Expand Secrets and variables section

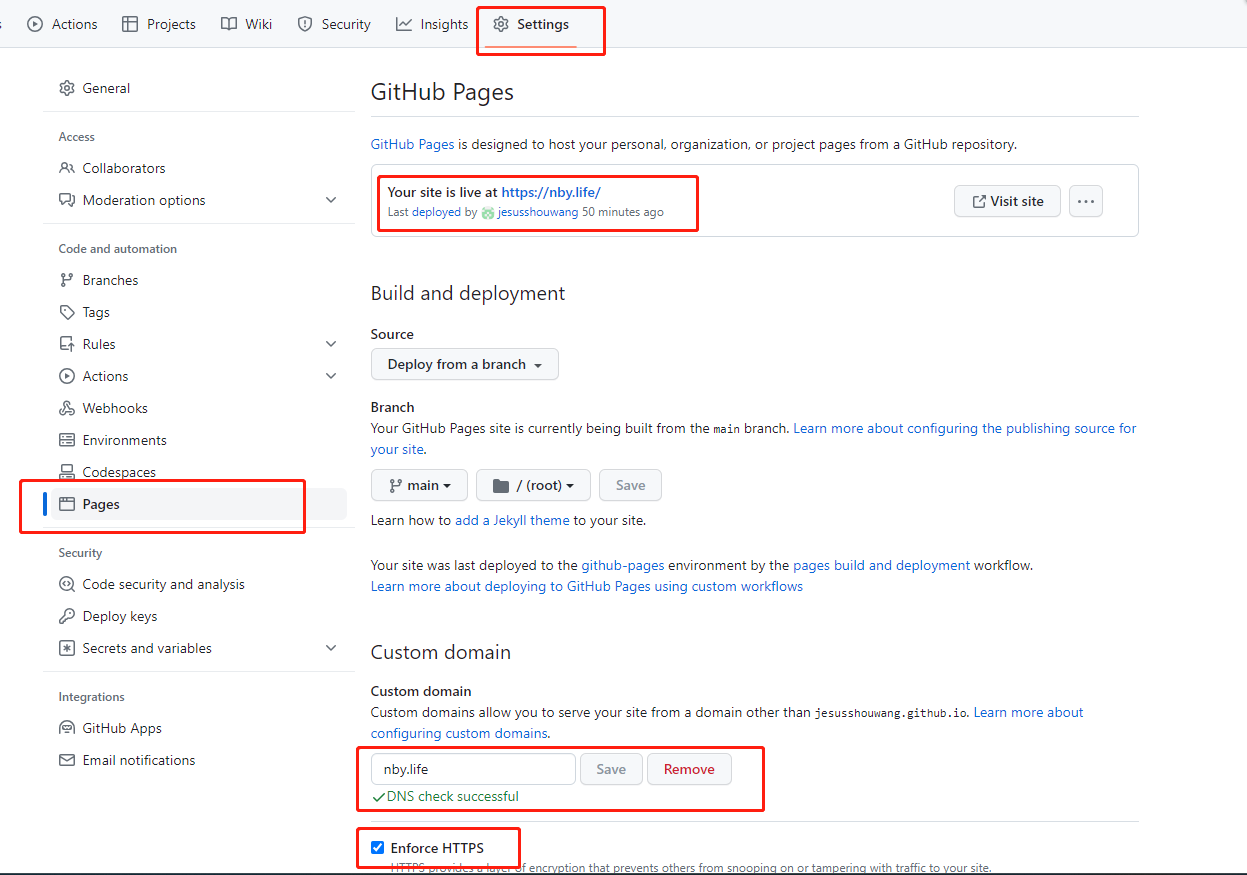tap(331, 648)
